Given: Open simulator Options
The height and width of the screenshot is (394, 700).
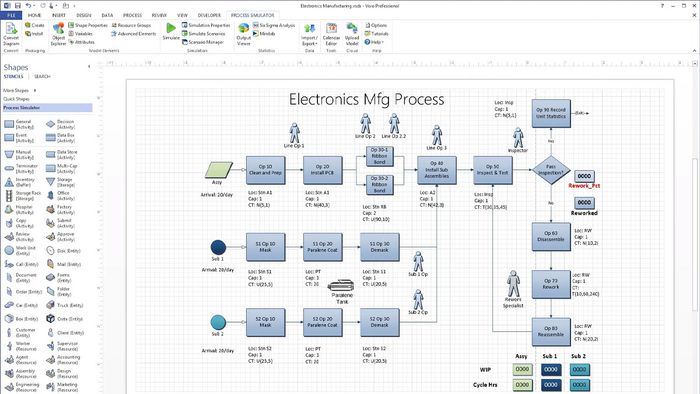Looking at the screenshot, I should pyautogui.click(x=376, y=25).
